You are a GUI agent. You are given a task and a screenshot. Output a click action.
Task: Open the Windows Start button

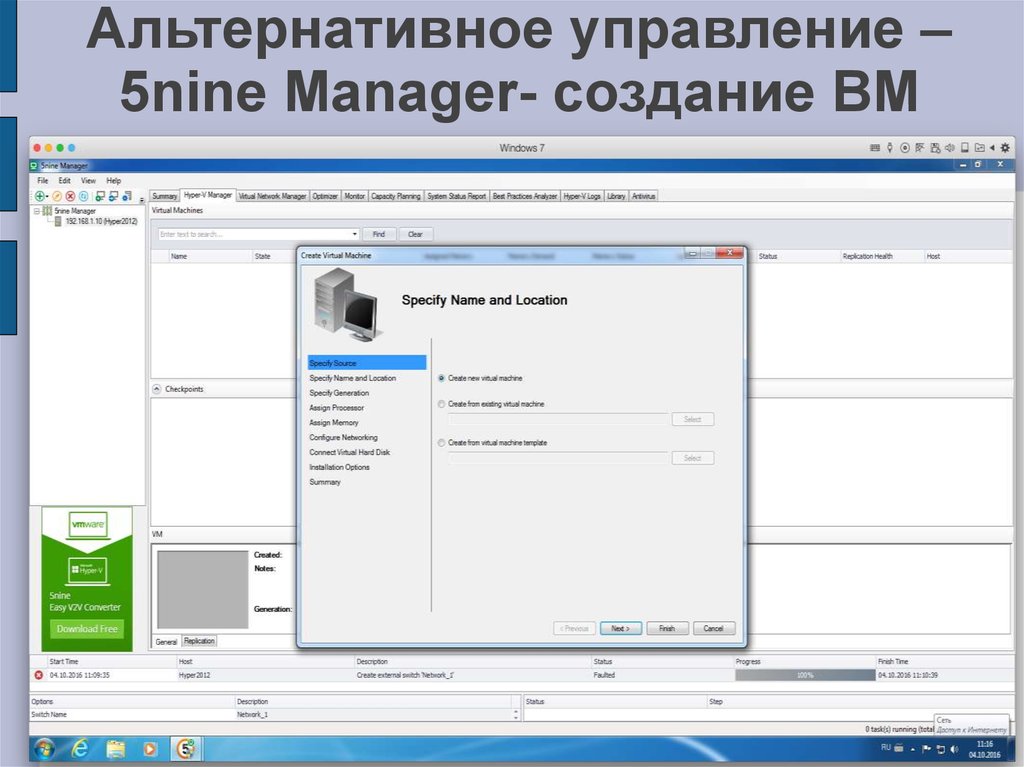44,748
